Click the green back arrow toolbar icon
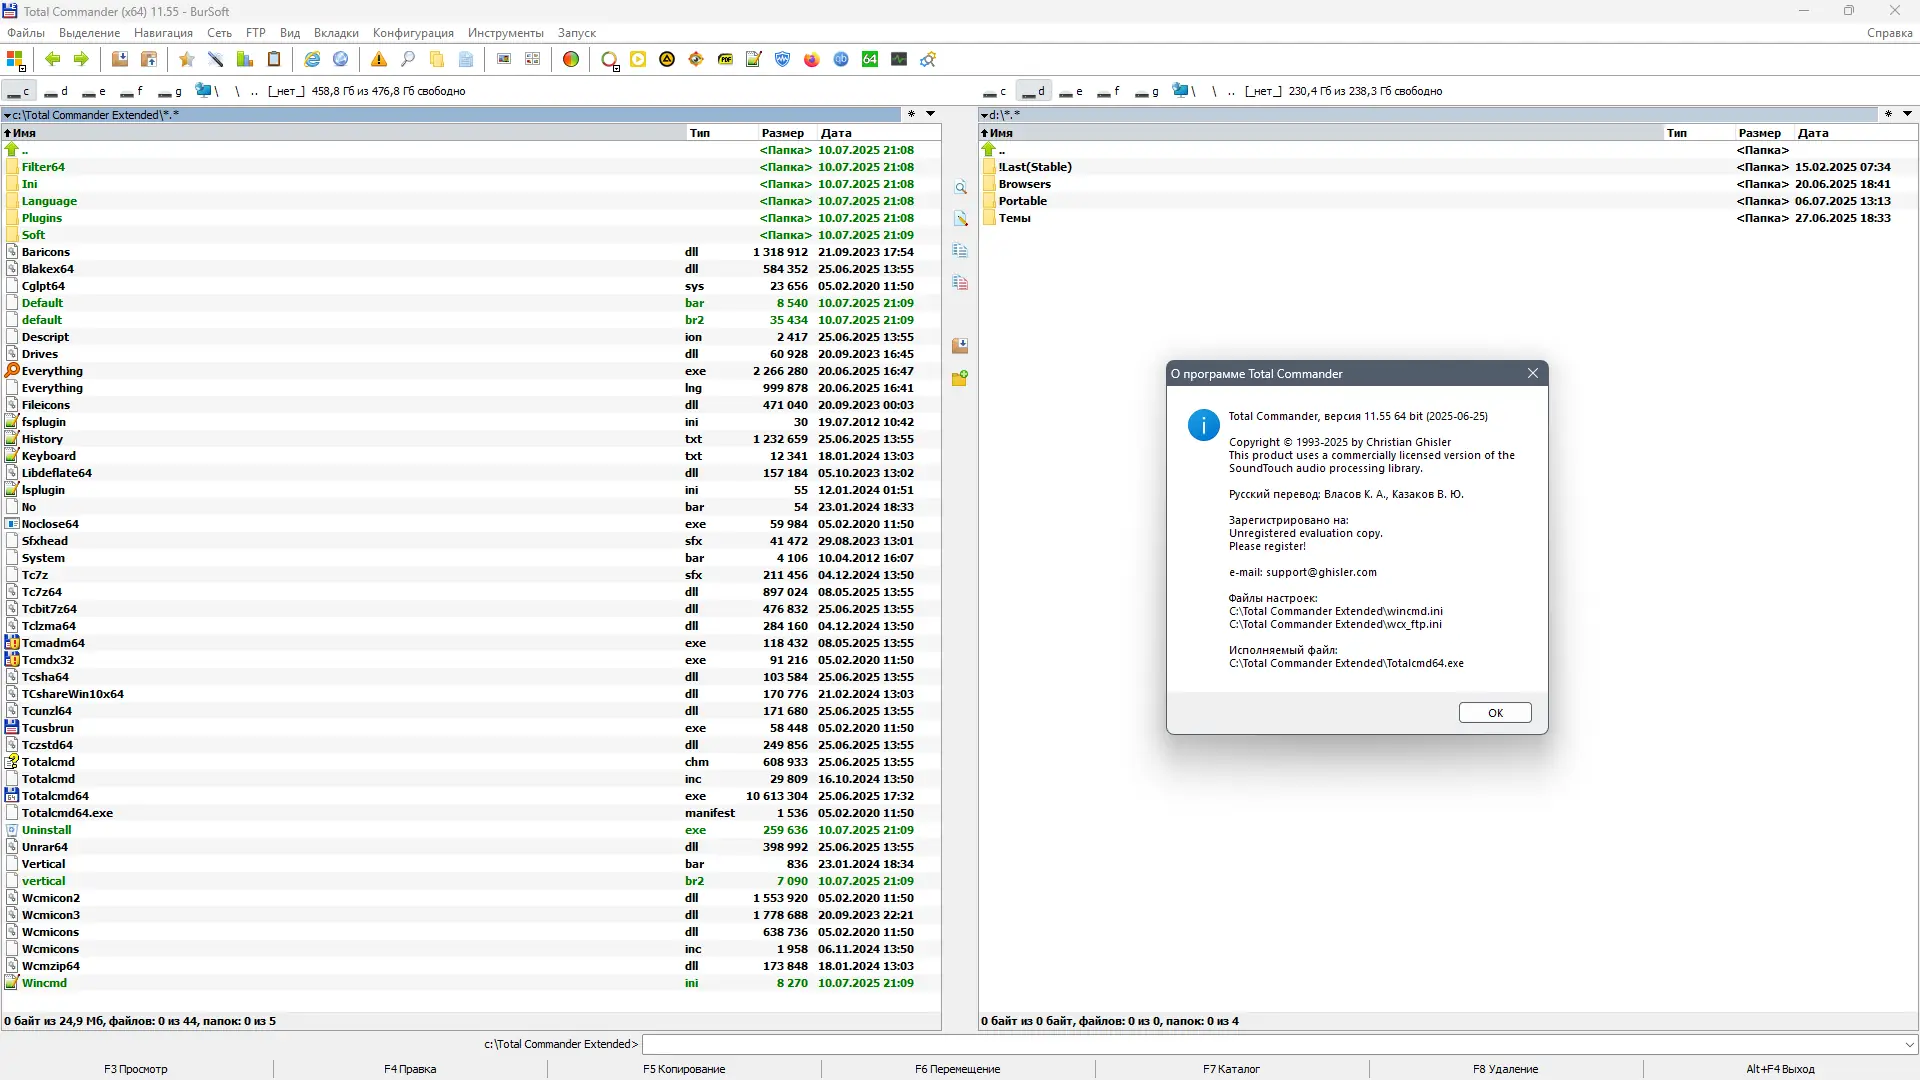The image size is (1920, 1080). tap(53, 60)
